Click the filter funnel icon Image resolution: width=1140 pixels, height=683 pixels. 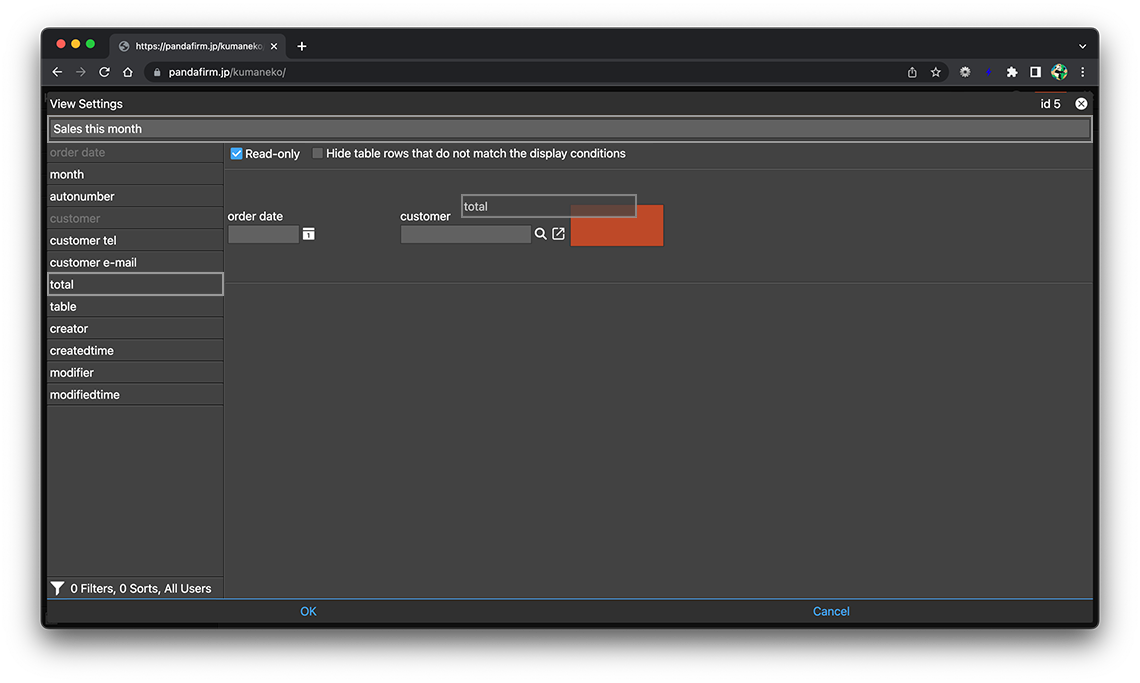[x=58, y=589]
